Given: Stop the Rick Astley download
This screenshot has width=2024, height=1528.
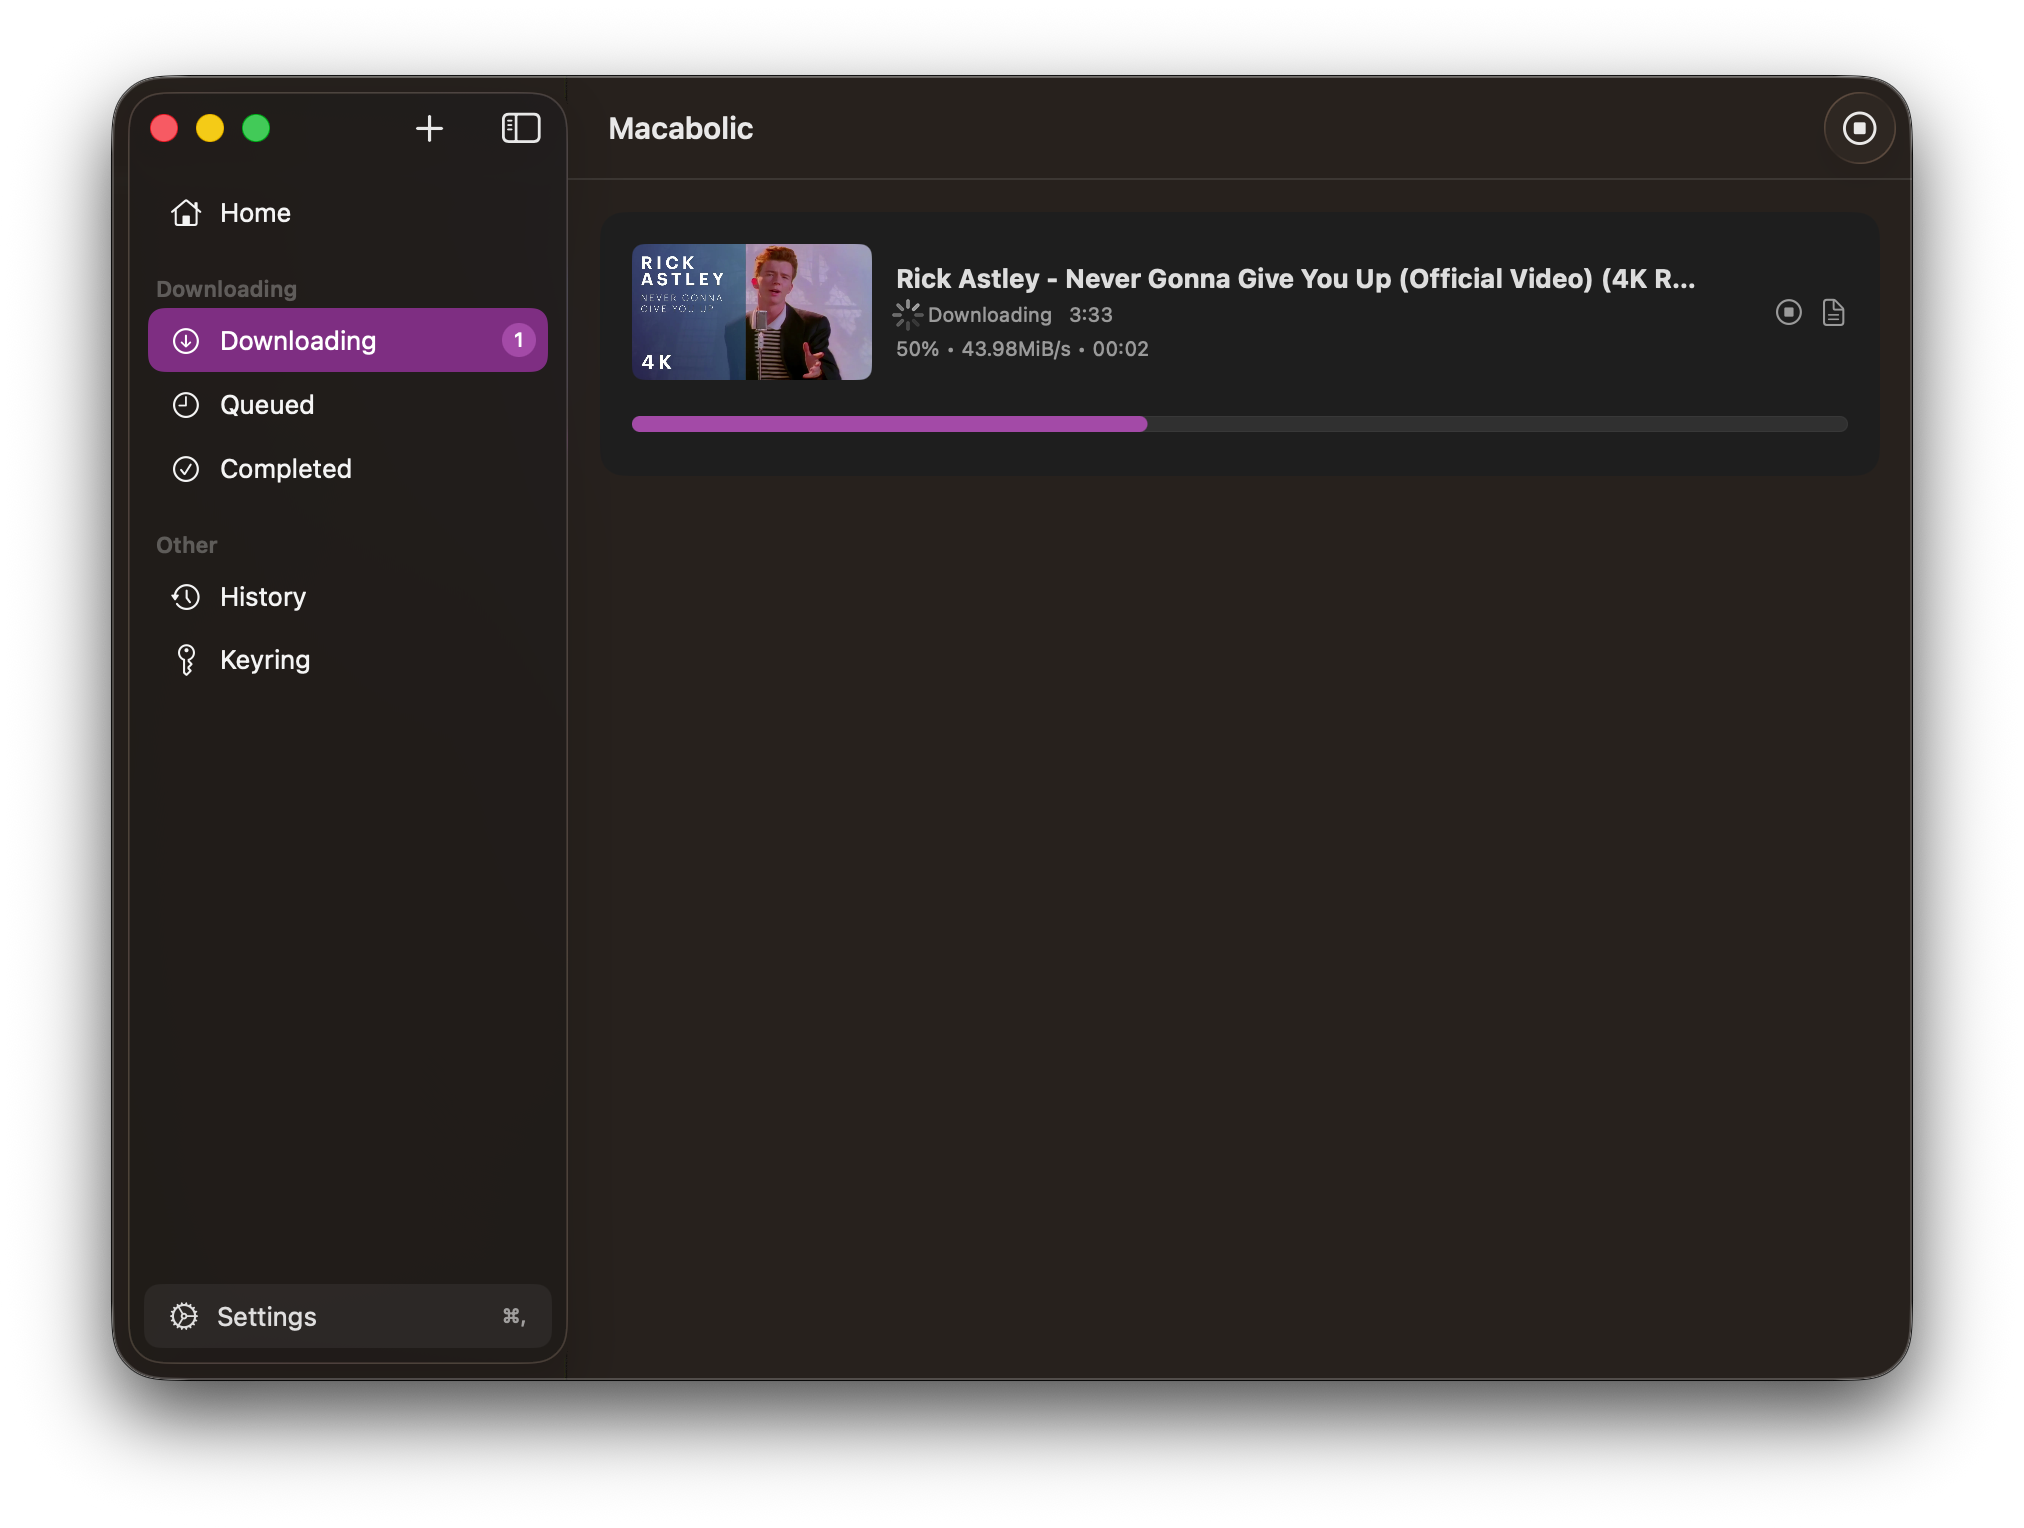Looking at the screenshot, I should click(x=1788, y=313).
